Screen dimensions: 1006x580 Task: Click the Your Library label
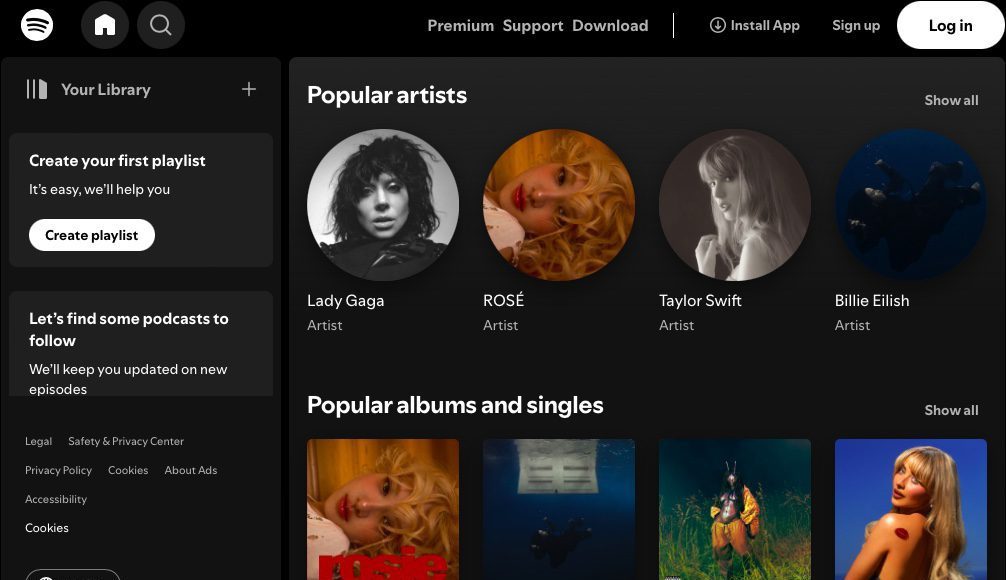[106, 89]
